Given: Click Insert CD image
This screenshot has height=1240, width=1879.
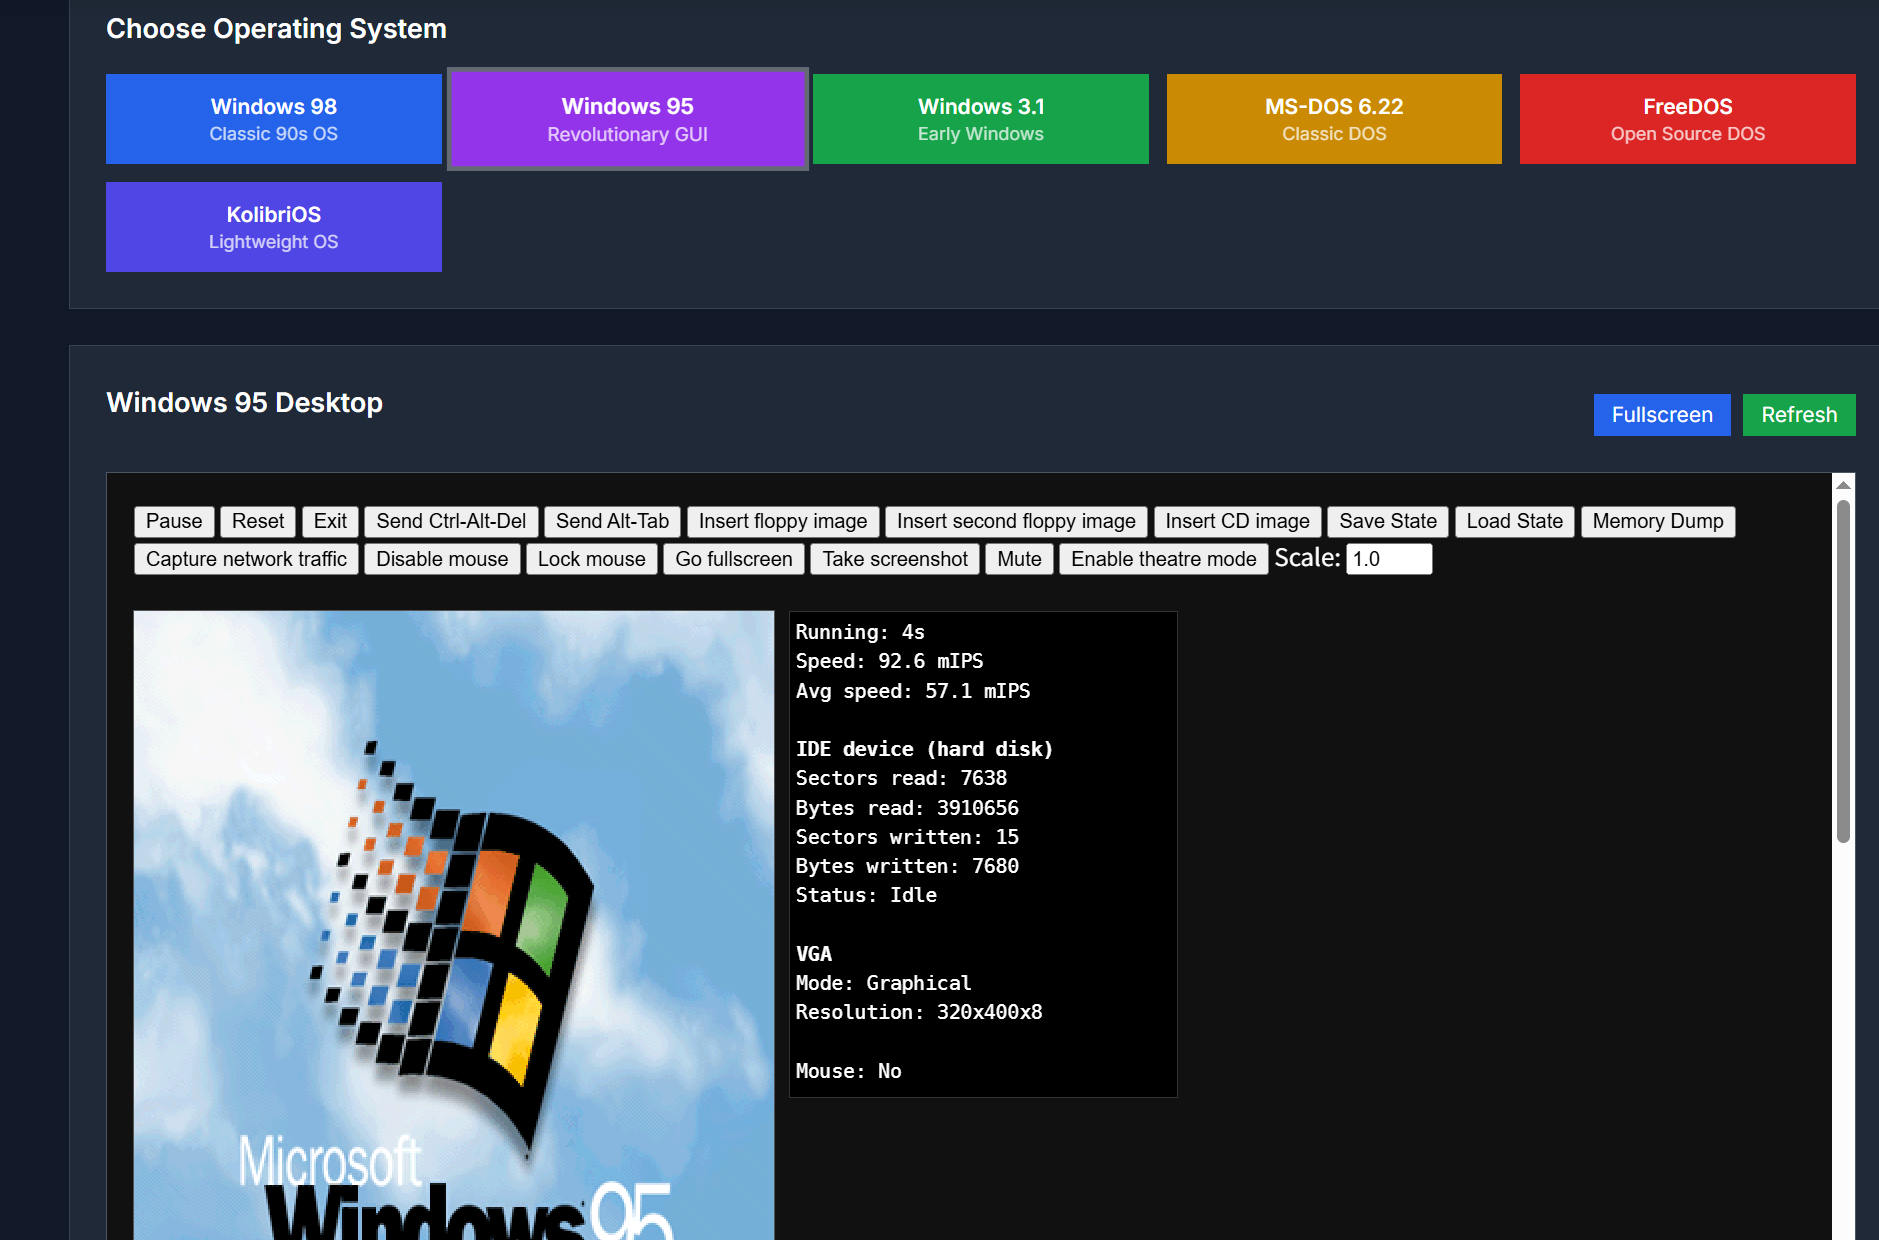Looking at the screenshot, I should pyautogui.click(x=1237, y=521).
